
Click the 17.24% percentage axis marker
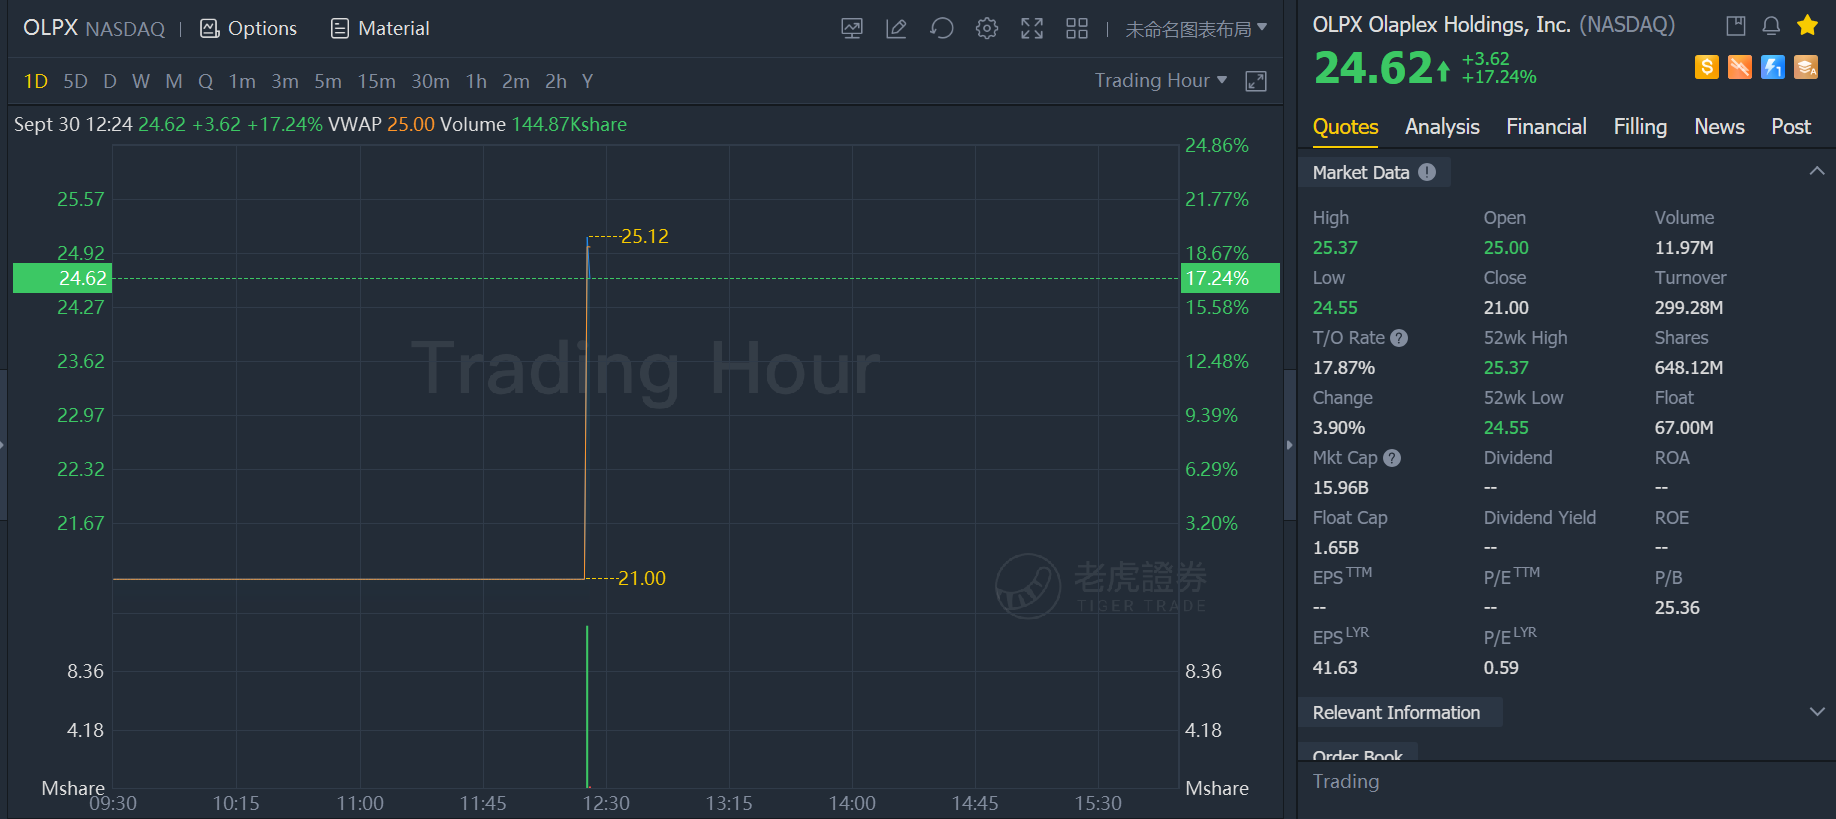click(x=1230, y=278)
